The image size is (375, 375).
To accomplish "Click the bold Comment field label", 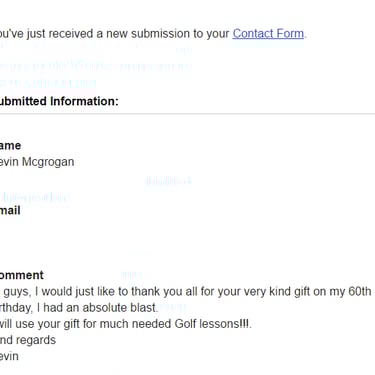I will 22,275.
